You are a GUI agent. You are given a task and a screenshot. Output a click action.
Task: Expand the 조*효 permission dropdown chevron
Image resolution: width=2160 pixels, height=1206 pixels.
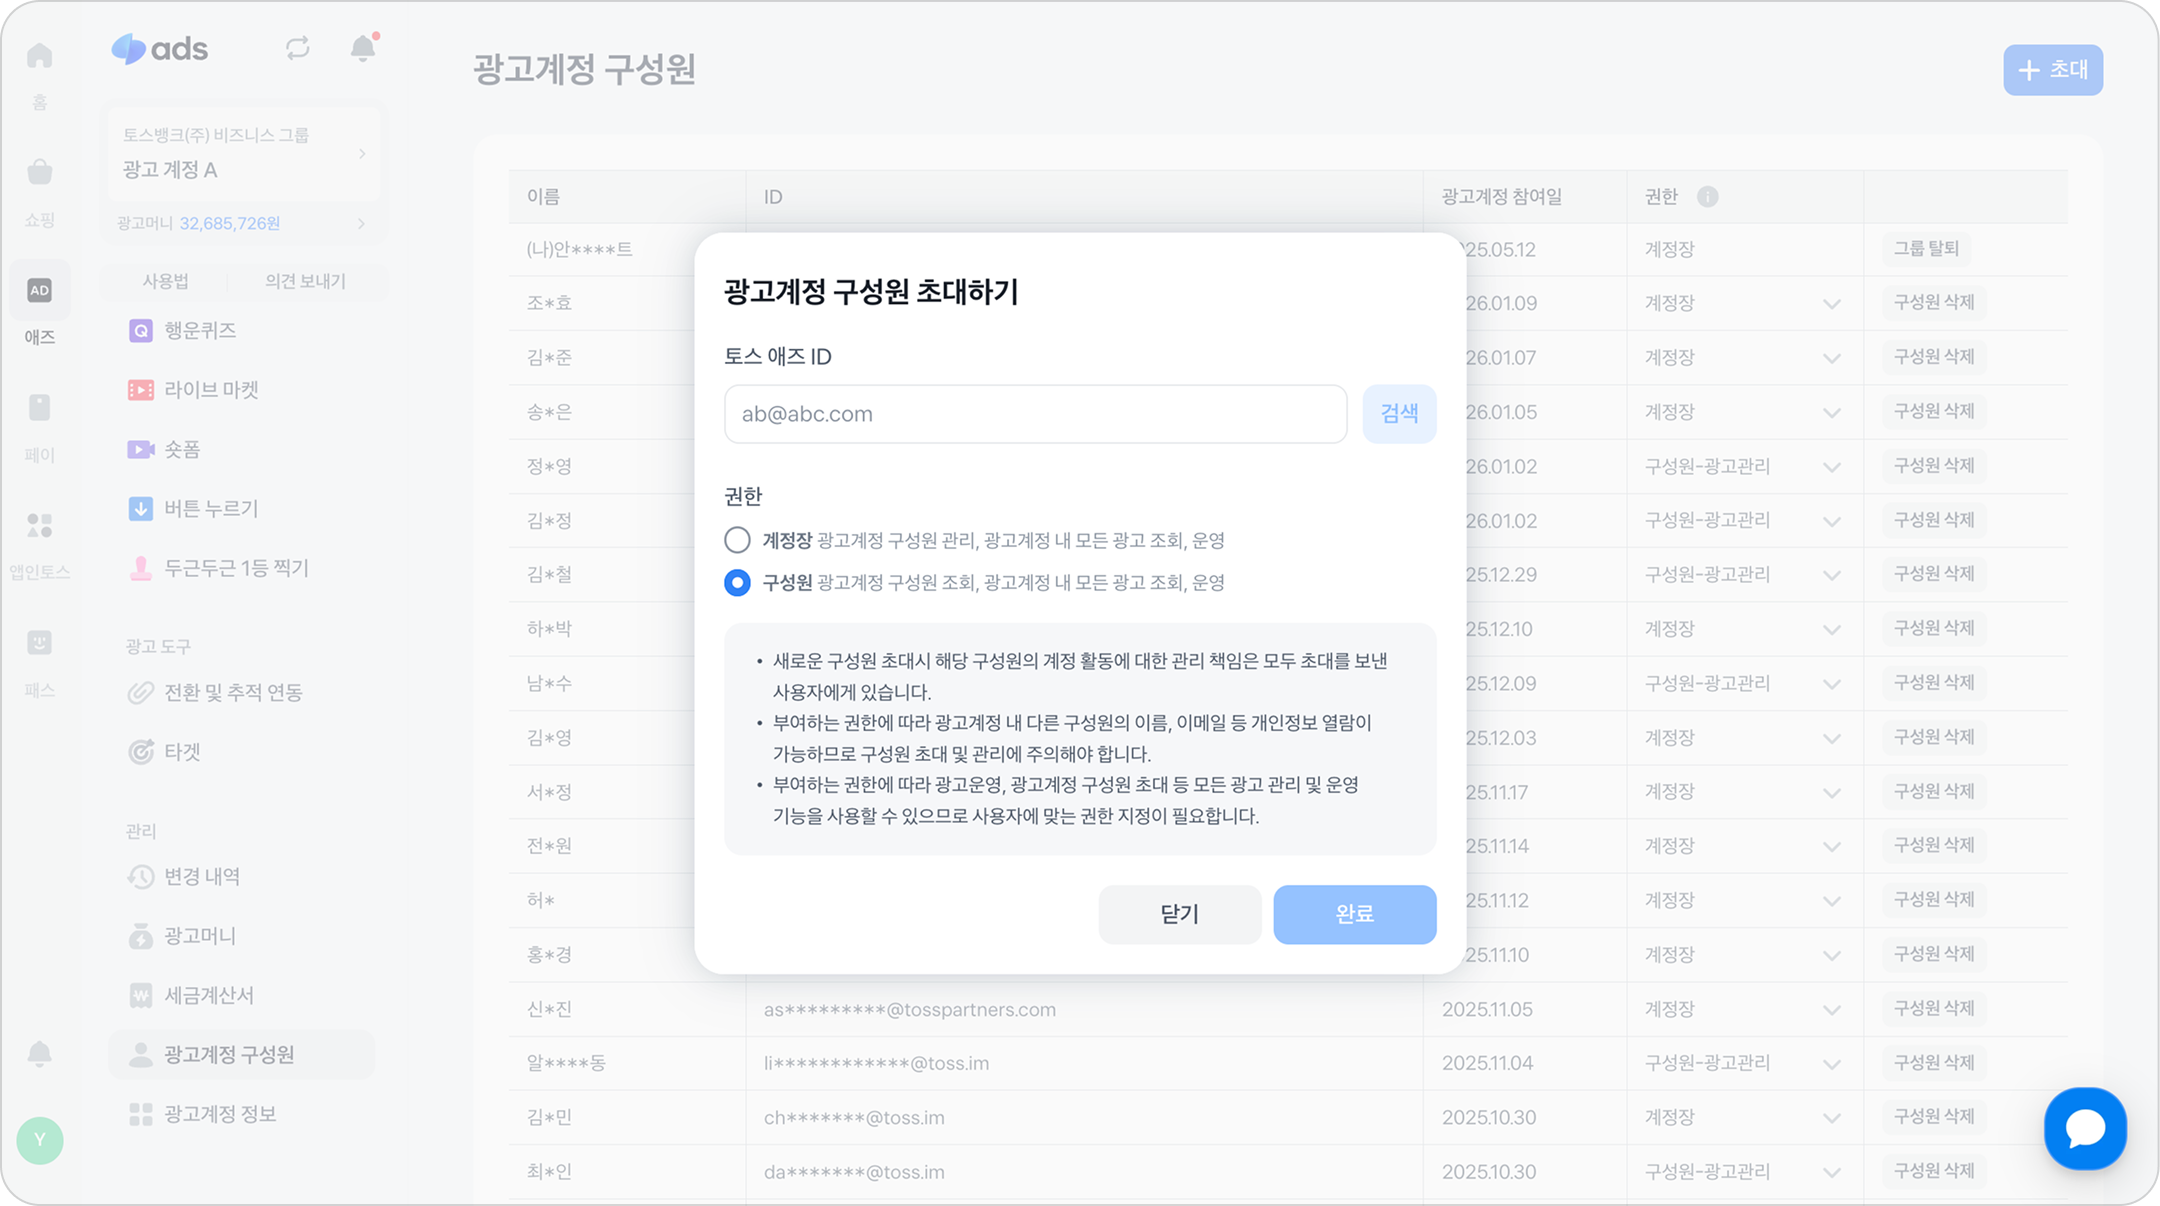click(x=1831, y=304)
